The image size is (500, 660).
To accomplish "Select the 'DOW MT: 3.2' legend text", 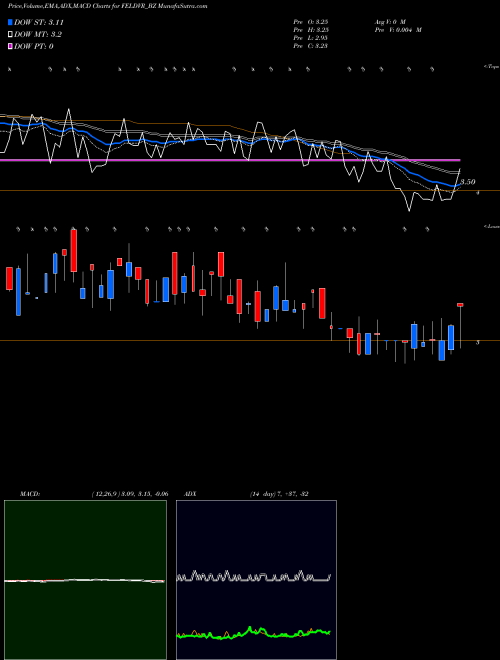I will pos(38,35).
